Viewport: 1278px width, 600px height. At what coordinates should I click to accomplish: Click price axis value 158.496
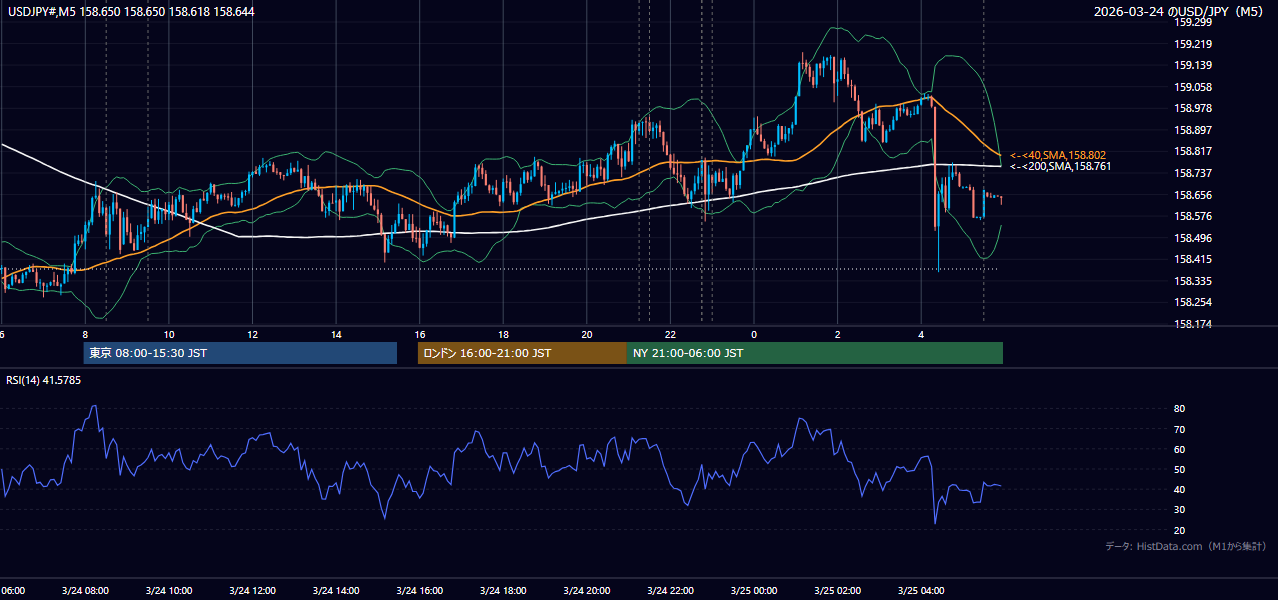tap(1194, 238)
